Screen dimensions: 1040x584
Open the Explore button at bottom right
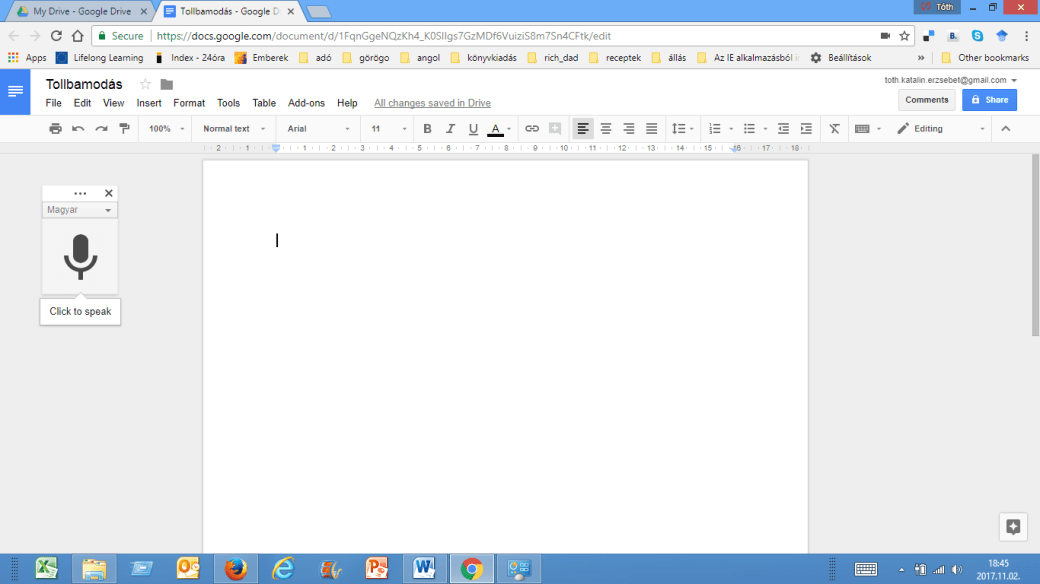[x=1012, y=527]
